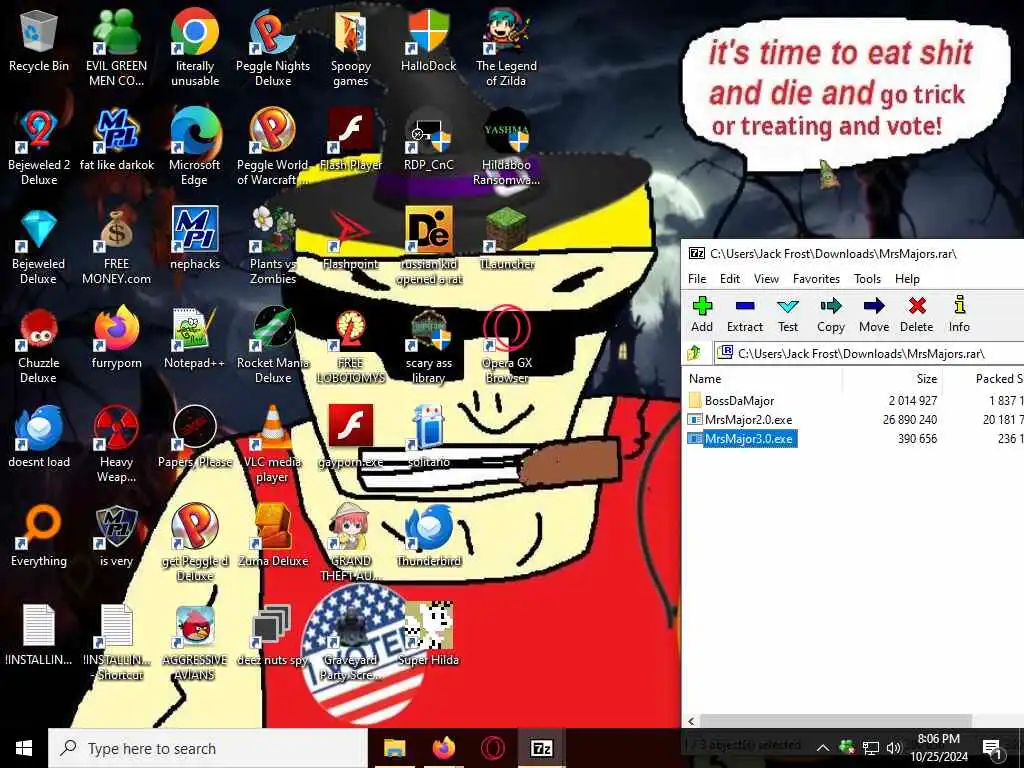Image resolution: width=1024 pixels, height=768 pixels.
Task: Sort by the Size column header
Action: (x=926, y=379)
